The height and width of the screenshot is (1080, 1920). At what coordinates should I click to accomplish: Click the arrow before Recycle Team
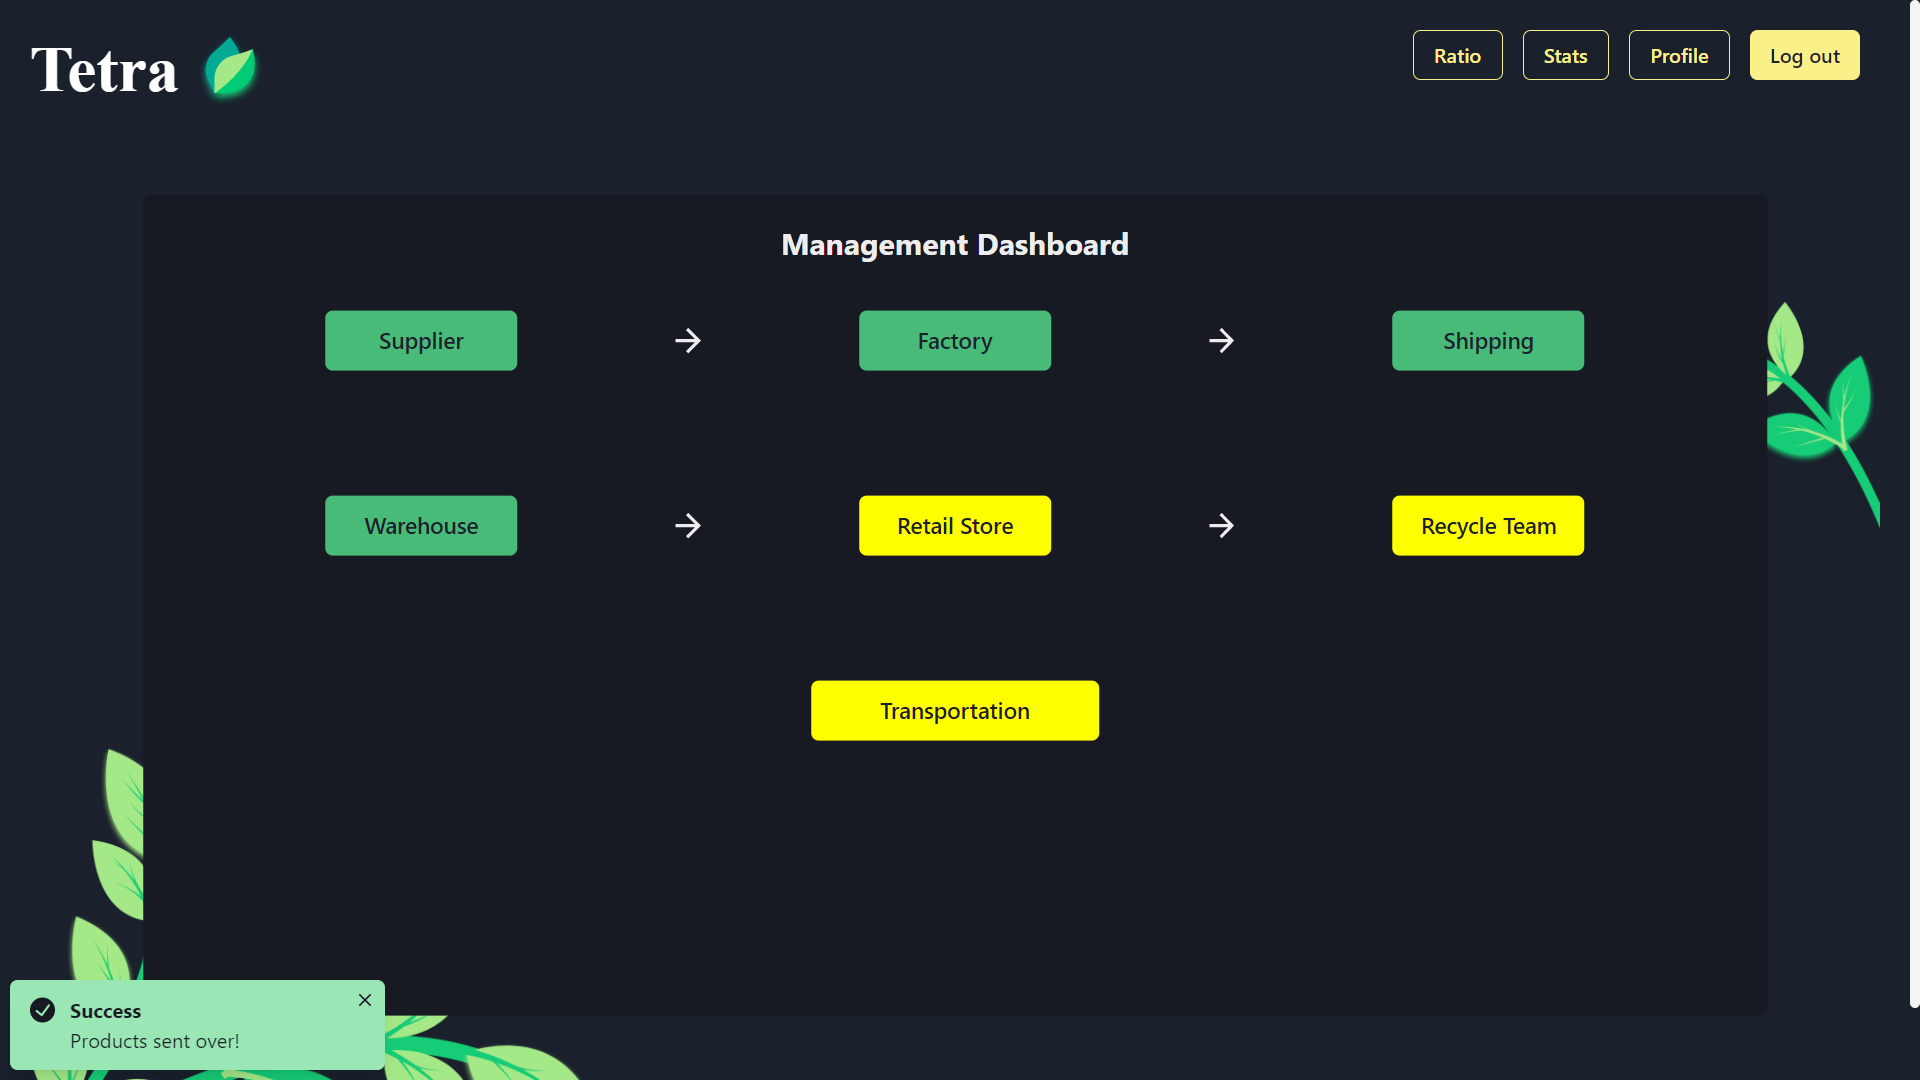(1221, 526)
